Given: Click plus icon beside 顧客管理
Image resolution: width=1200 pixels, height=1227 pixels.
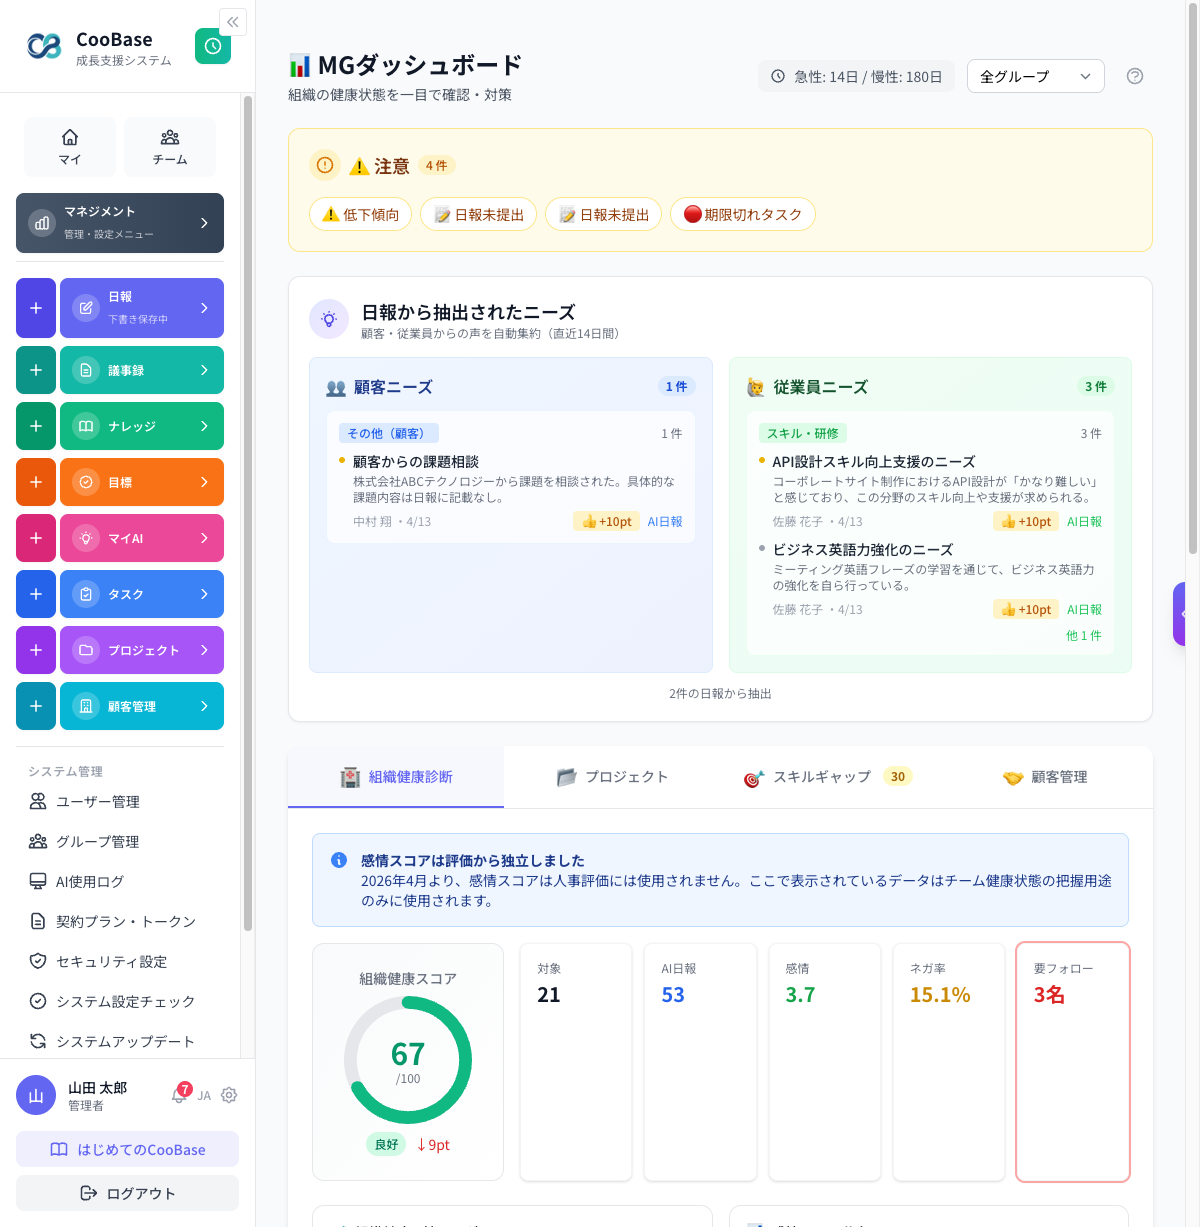Looking at the screenshot, I should [x=36, y=706].
